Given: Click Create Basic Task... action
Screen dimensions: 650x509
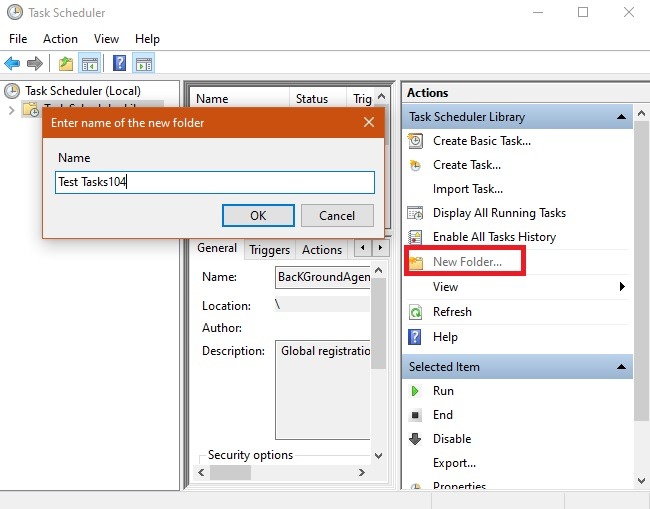Looking at the screenshot, I should tap(482, 141).
